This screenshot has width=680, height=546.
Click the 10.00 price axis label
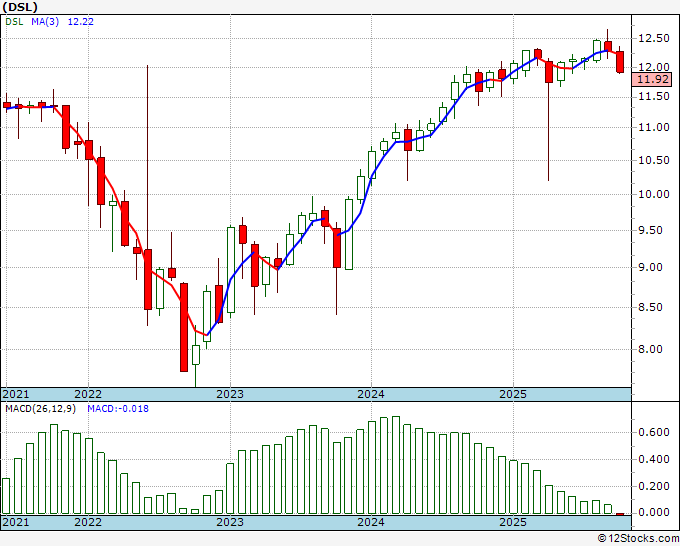pyautogui.click(x=654, y=194)
